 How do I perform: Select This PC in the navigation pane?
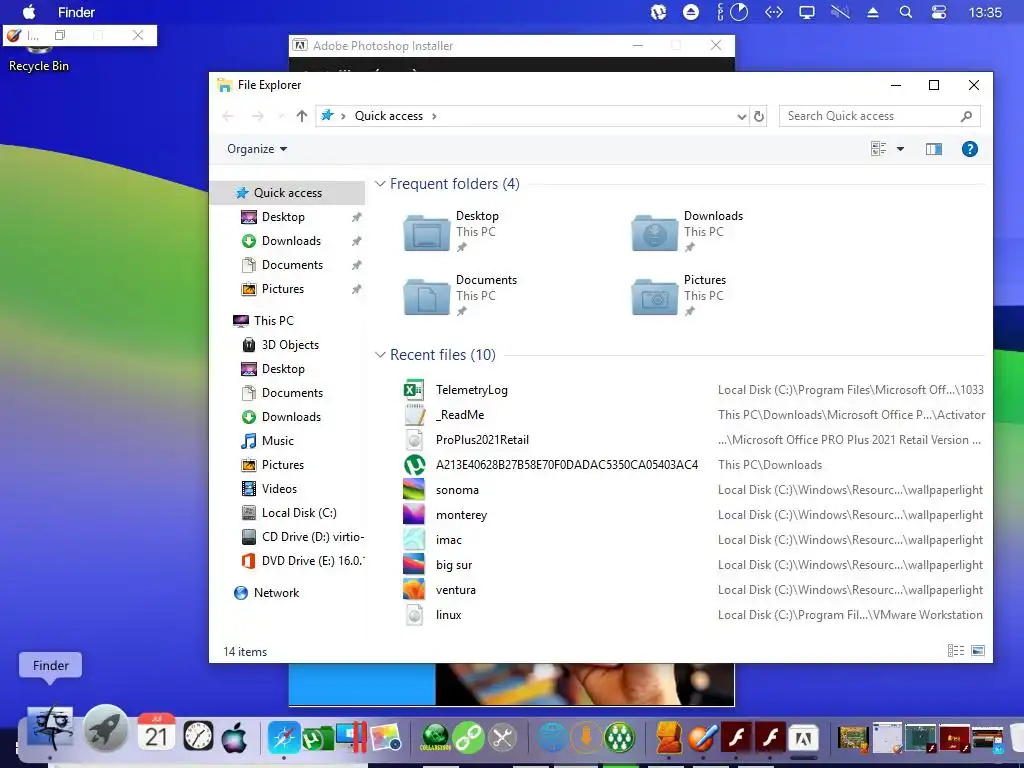pyautogui.click(x=273, y=321)
